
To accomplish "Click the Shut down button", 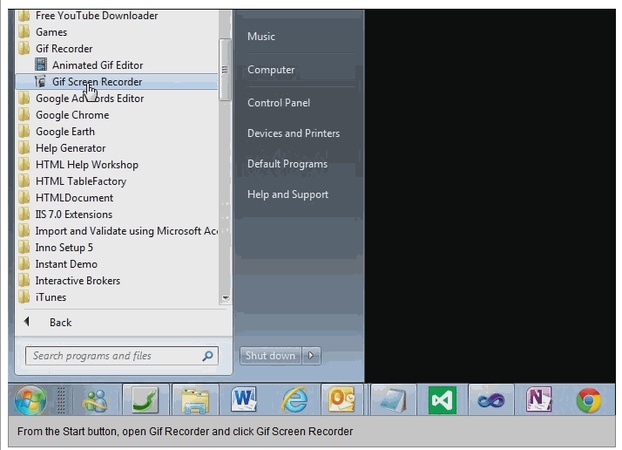I will click(270, 355).
